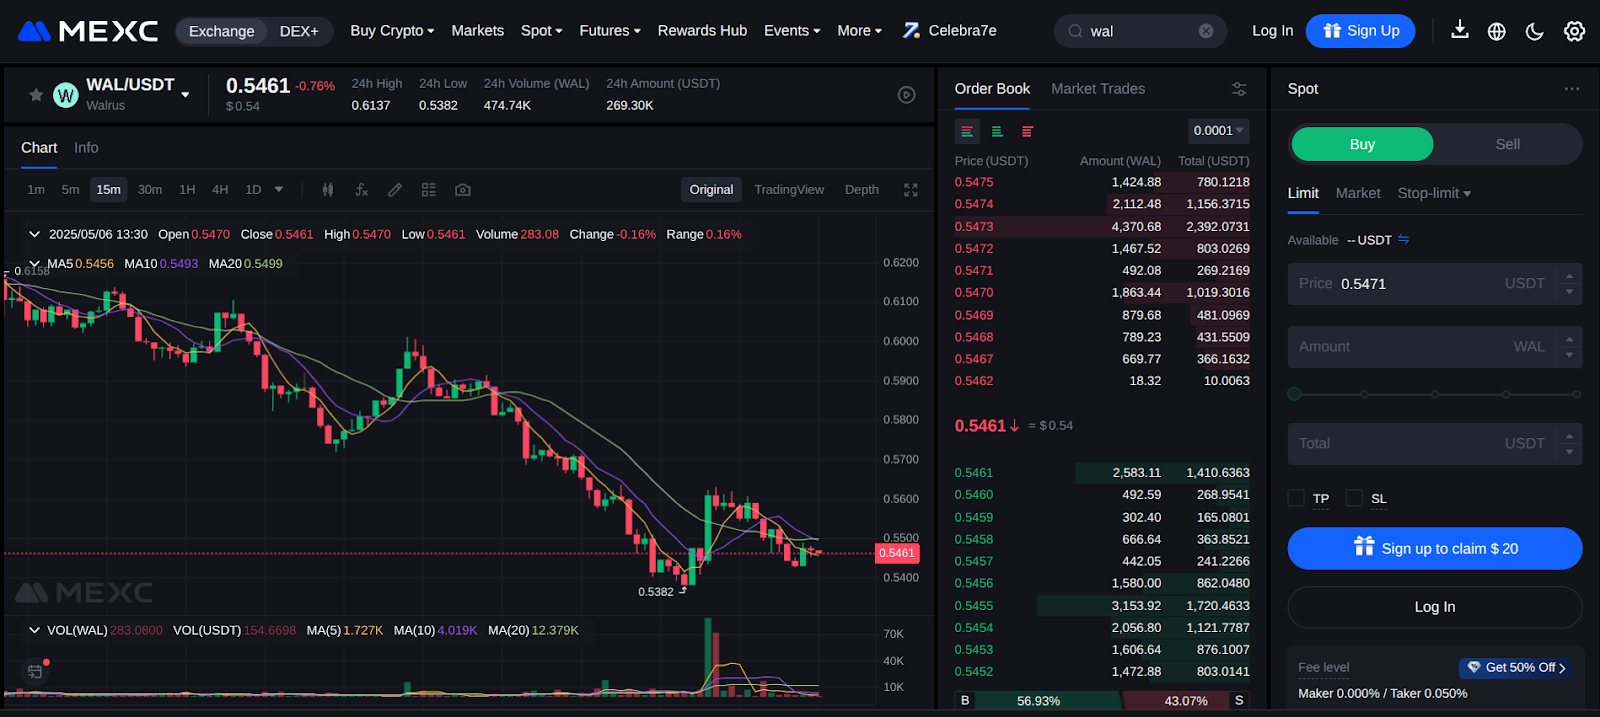This screenshot has height=717, width=1600.
Task: Open the indicators fx icon
Action: coord(362,190)
